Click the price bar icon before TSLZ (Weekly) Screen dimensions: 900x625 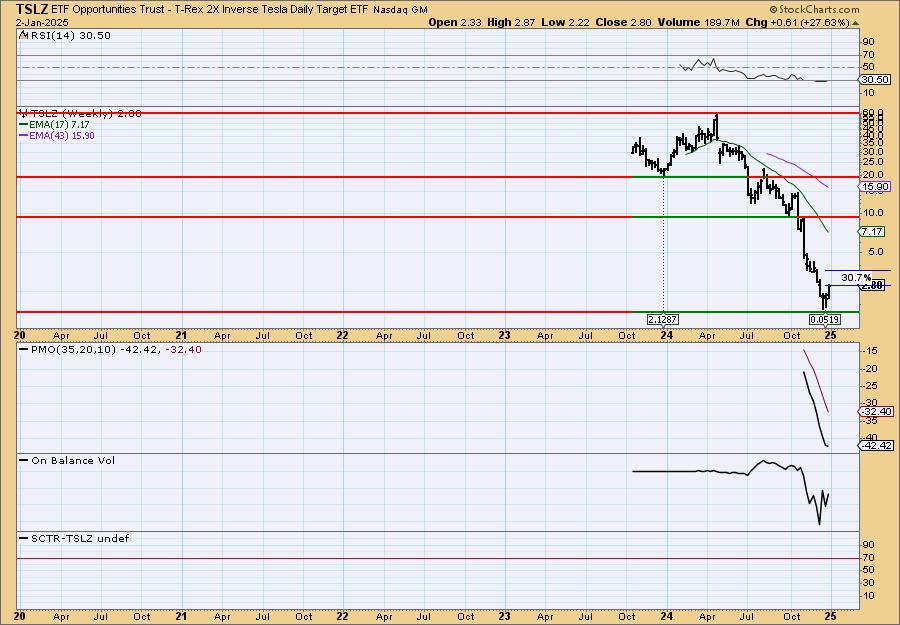pyautogui.click(x=23, y=113)
